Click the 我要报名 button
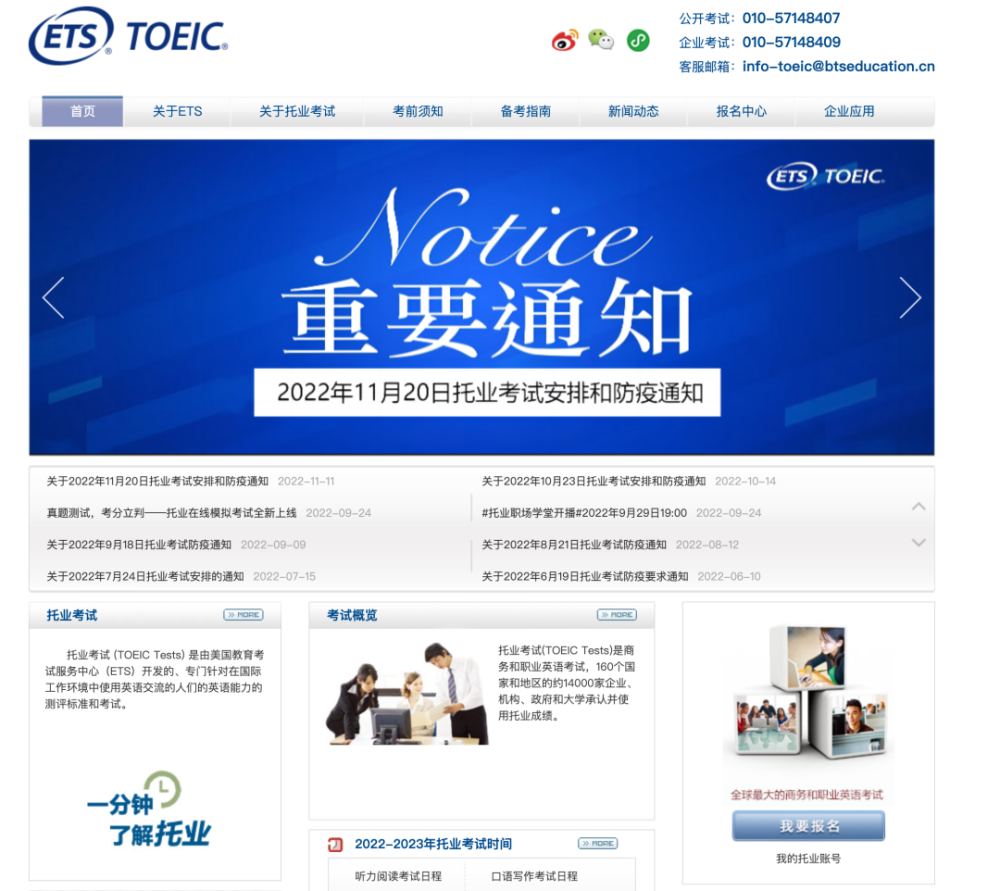Screen dimensions: 1000x891 coord(809,826)
